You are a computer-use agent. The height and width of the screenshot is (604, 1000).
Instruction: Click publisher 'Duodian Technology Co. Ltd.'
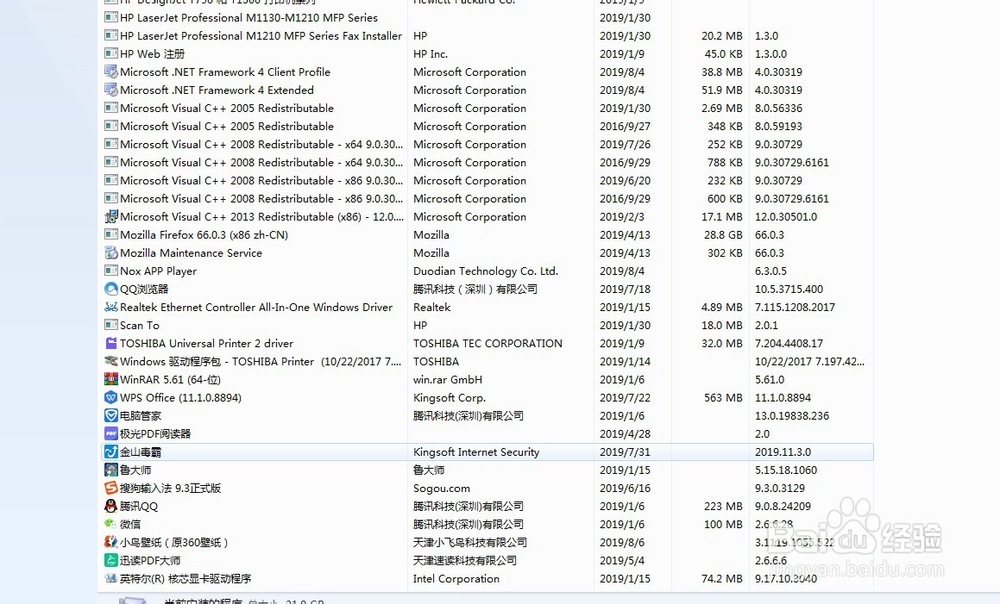click(x=485, y=271)
